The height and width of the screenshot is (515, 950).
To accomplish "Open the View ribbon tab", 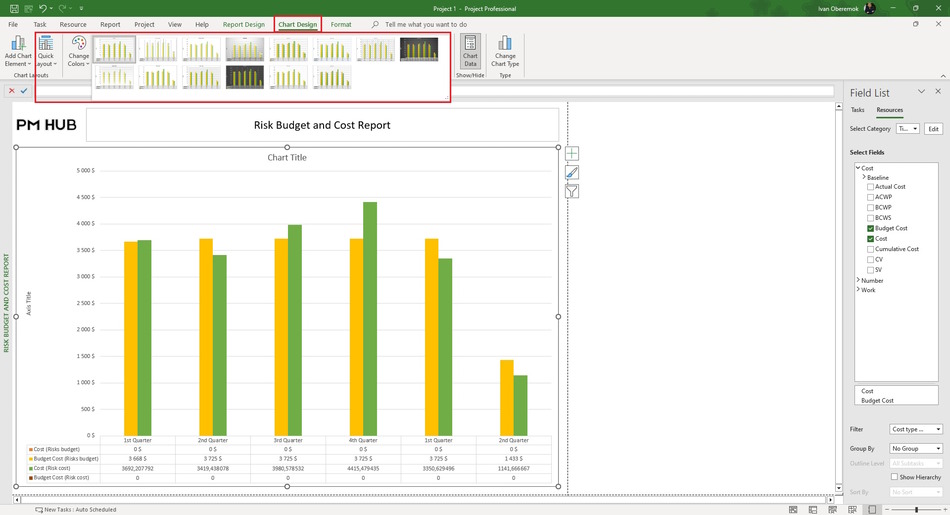I will click(174, 24).
